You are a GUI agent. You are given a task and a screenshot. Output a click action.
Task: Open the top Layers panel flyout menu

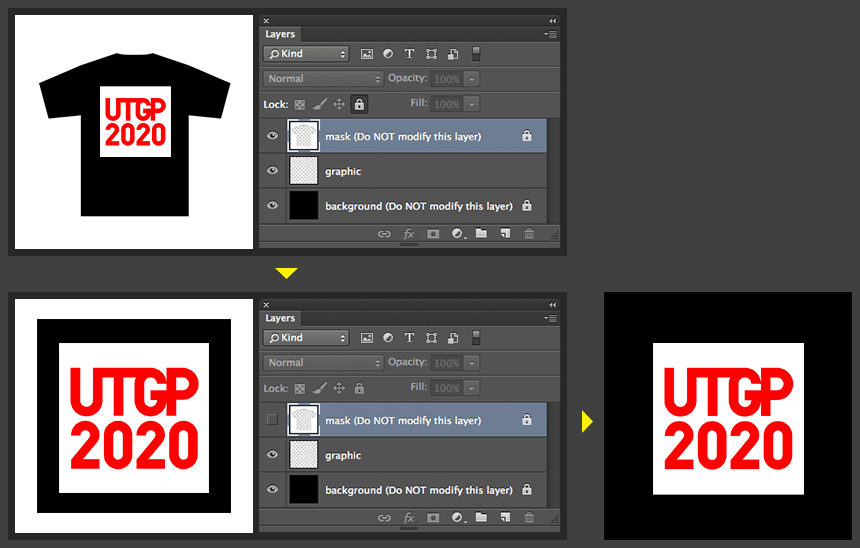(x=551, y=34)
